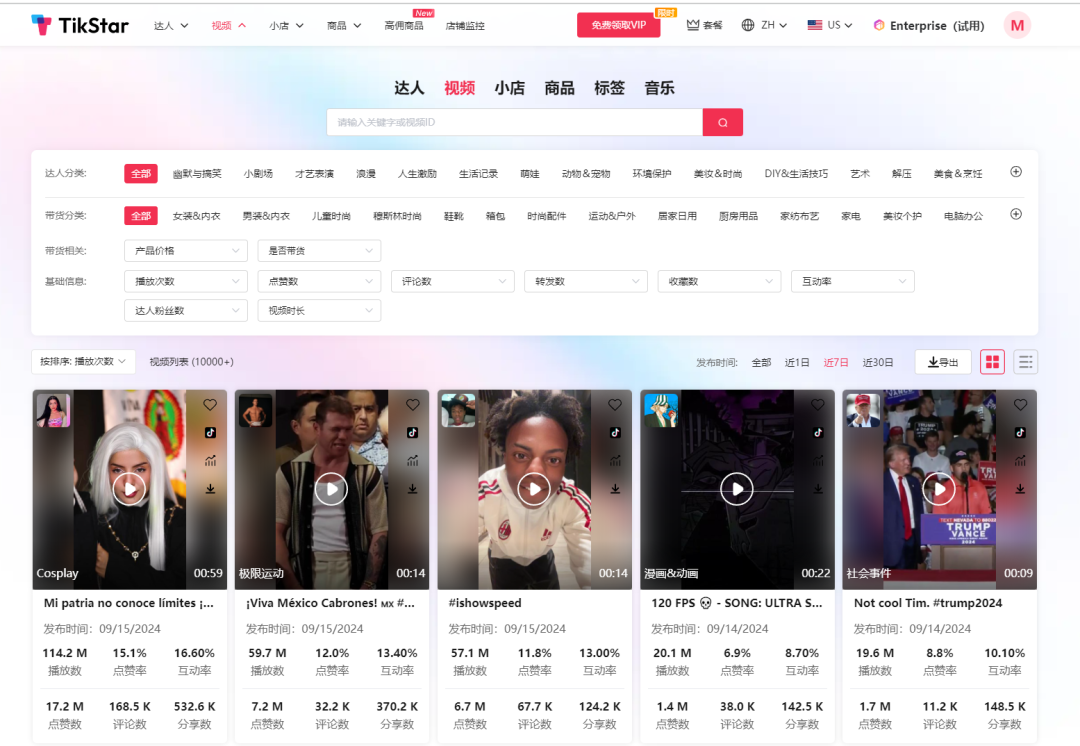Expand the 达人粉丝数 dropdown
Image resolution: width=1080 pixels, height=746 pixels.
tap(185, 310)
